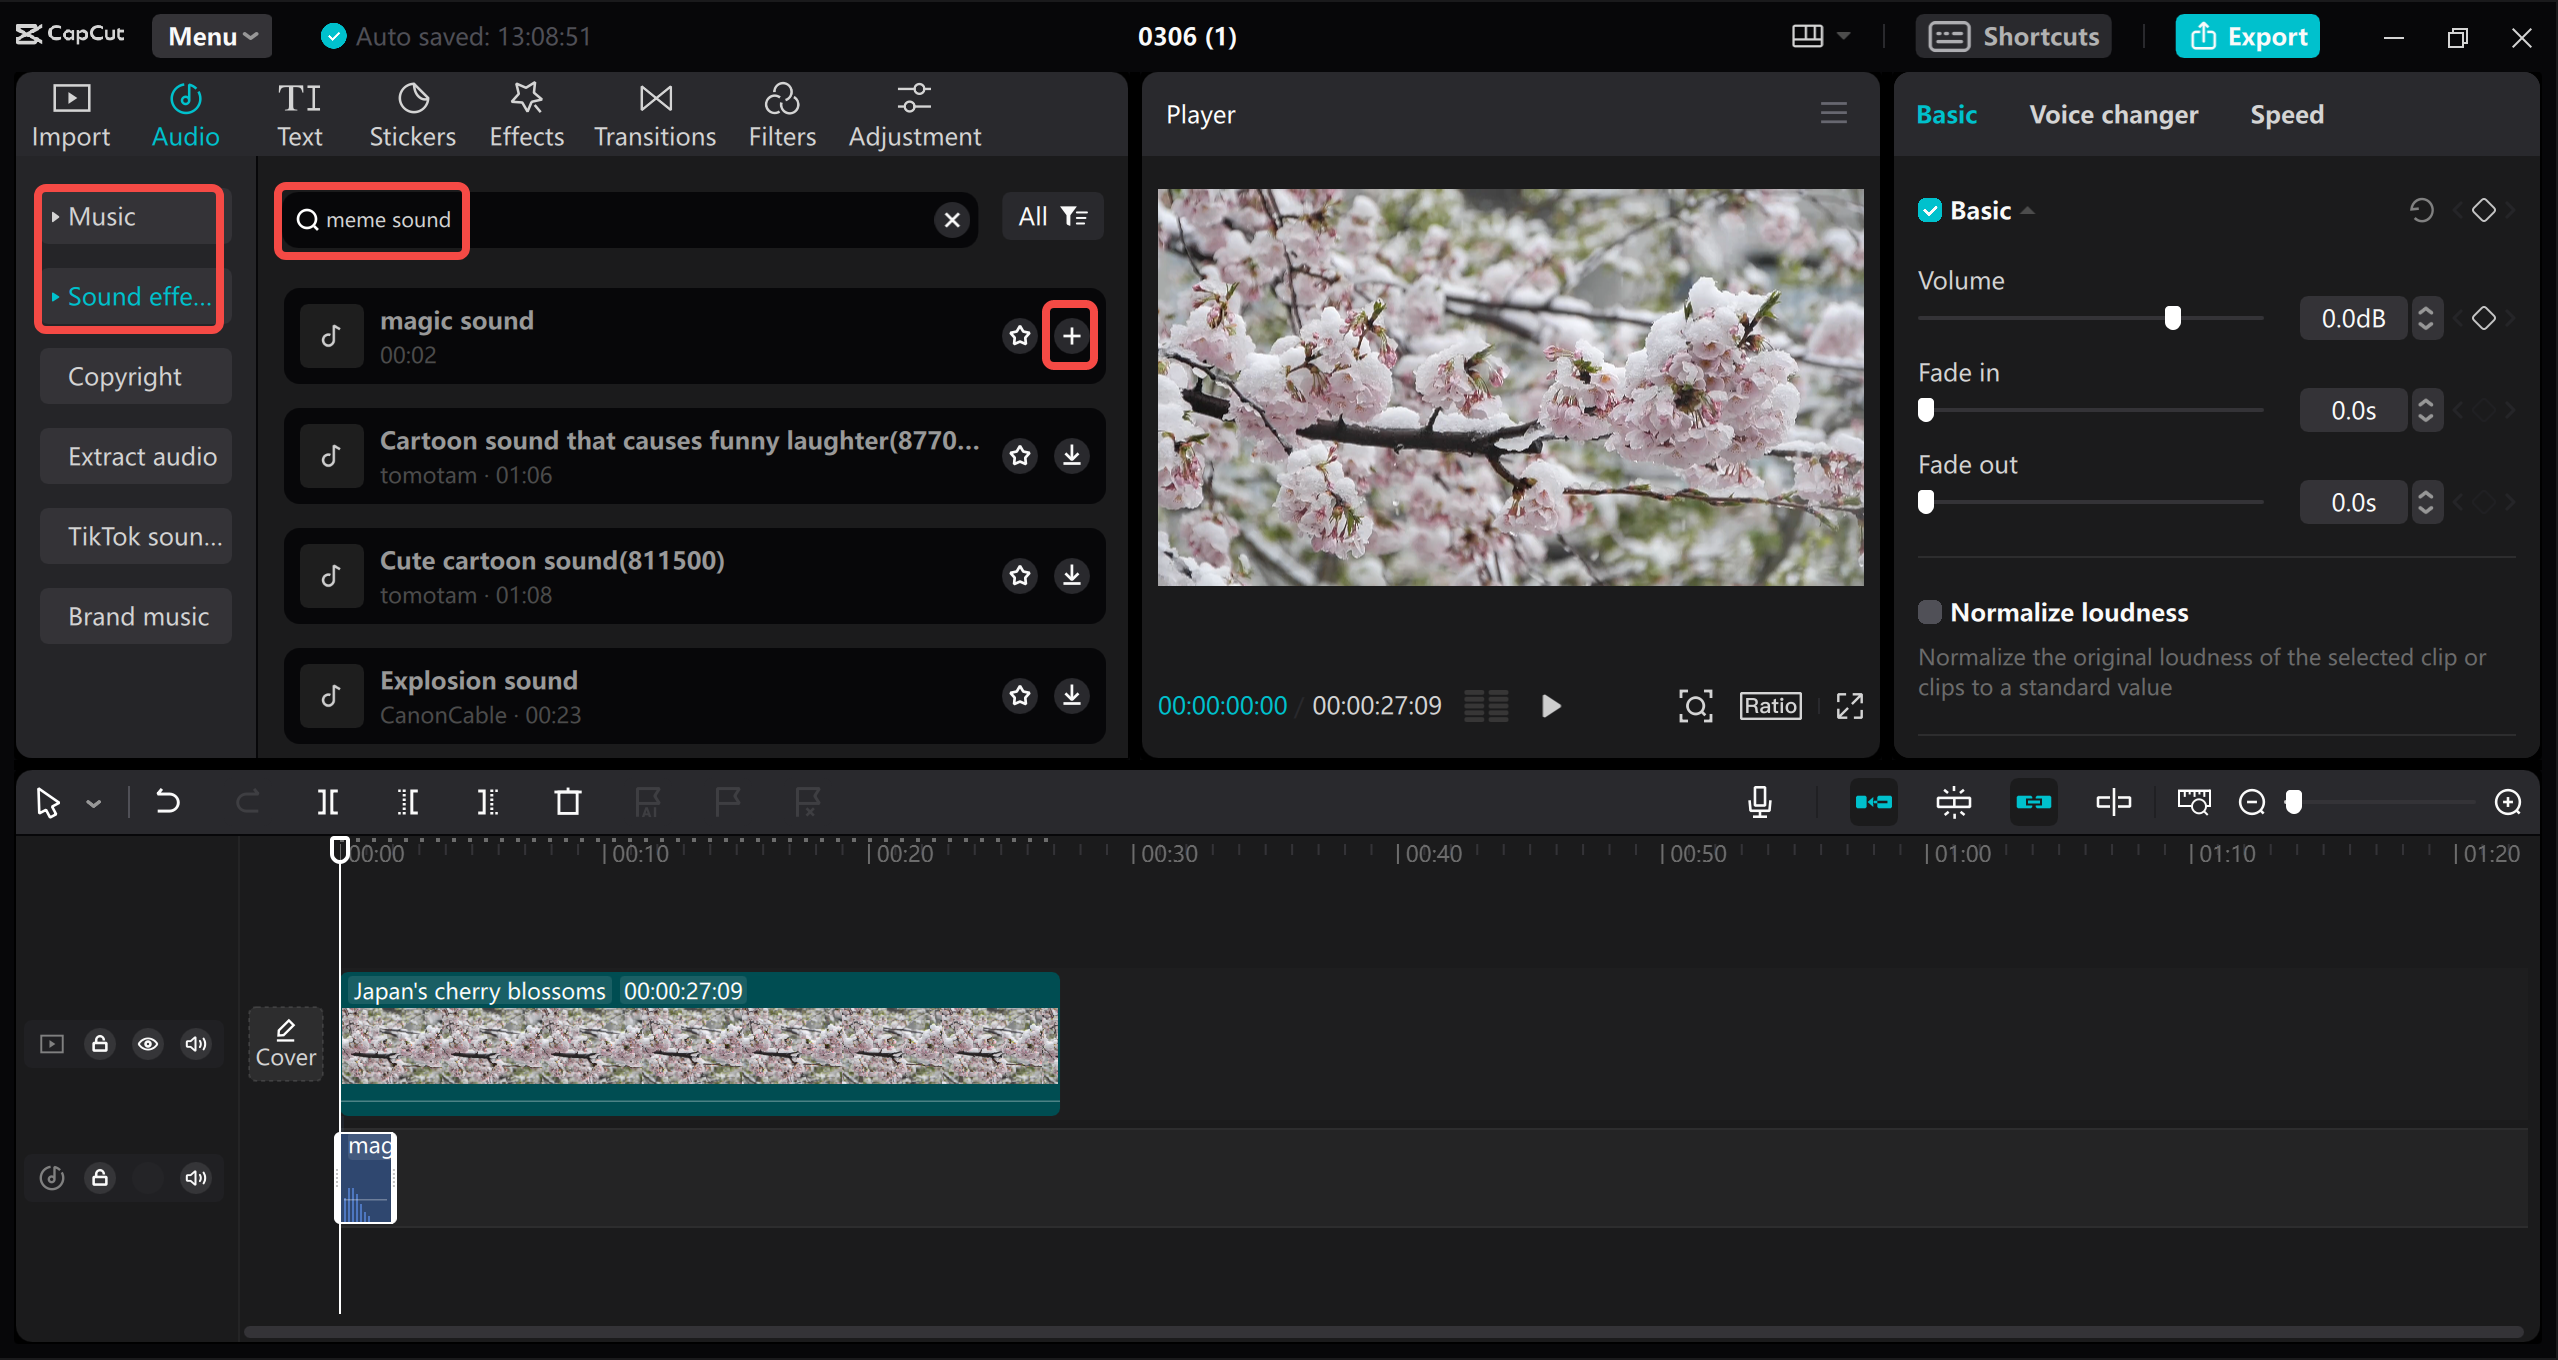Click the Record voiceover microphone icon
The height and width of the screenshot is (1360, 2558).
[x=1759, y=802]
